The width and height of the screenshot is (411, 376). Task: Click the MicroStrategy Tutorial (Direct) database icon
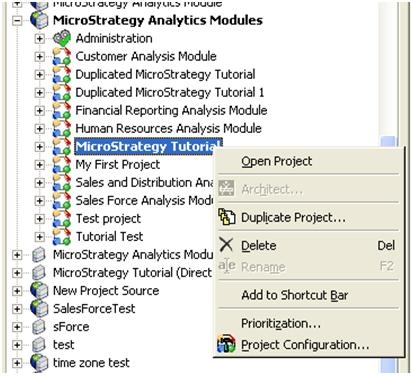coord(39,272)
